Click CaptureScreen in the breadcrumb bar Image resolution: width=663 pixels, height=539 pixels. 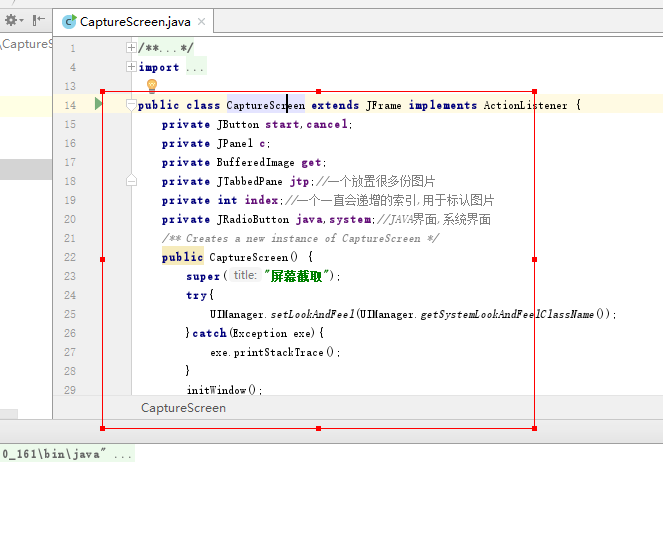point(183,408)
